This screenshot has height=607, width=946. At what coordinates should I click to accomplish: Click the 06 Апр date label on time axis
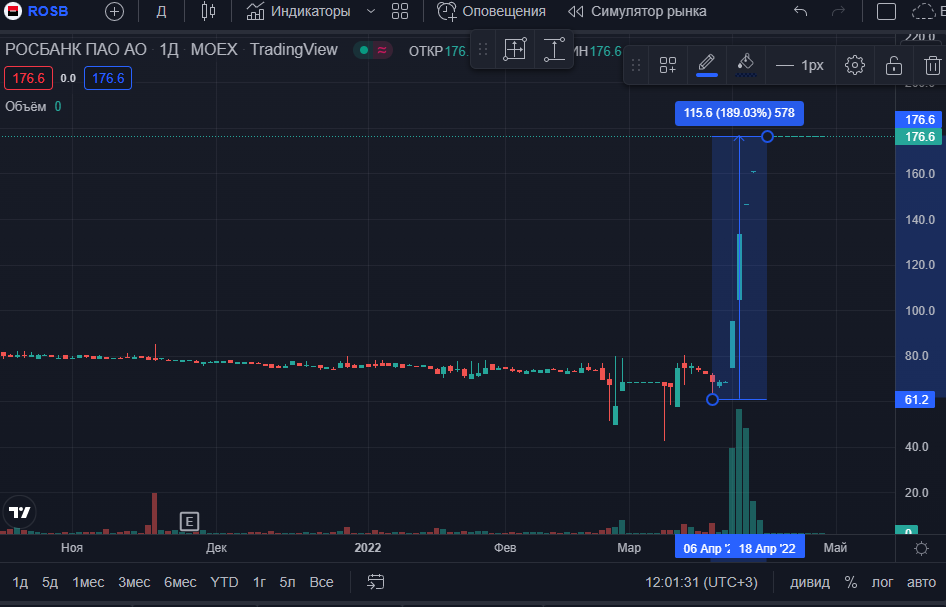click(x=703, y=548)
